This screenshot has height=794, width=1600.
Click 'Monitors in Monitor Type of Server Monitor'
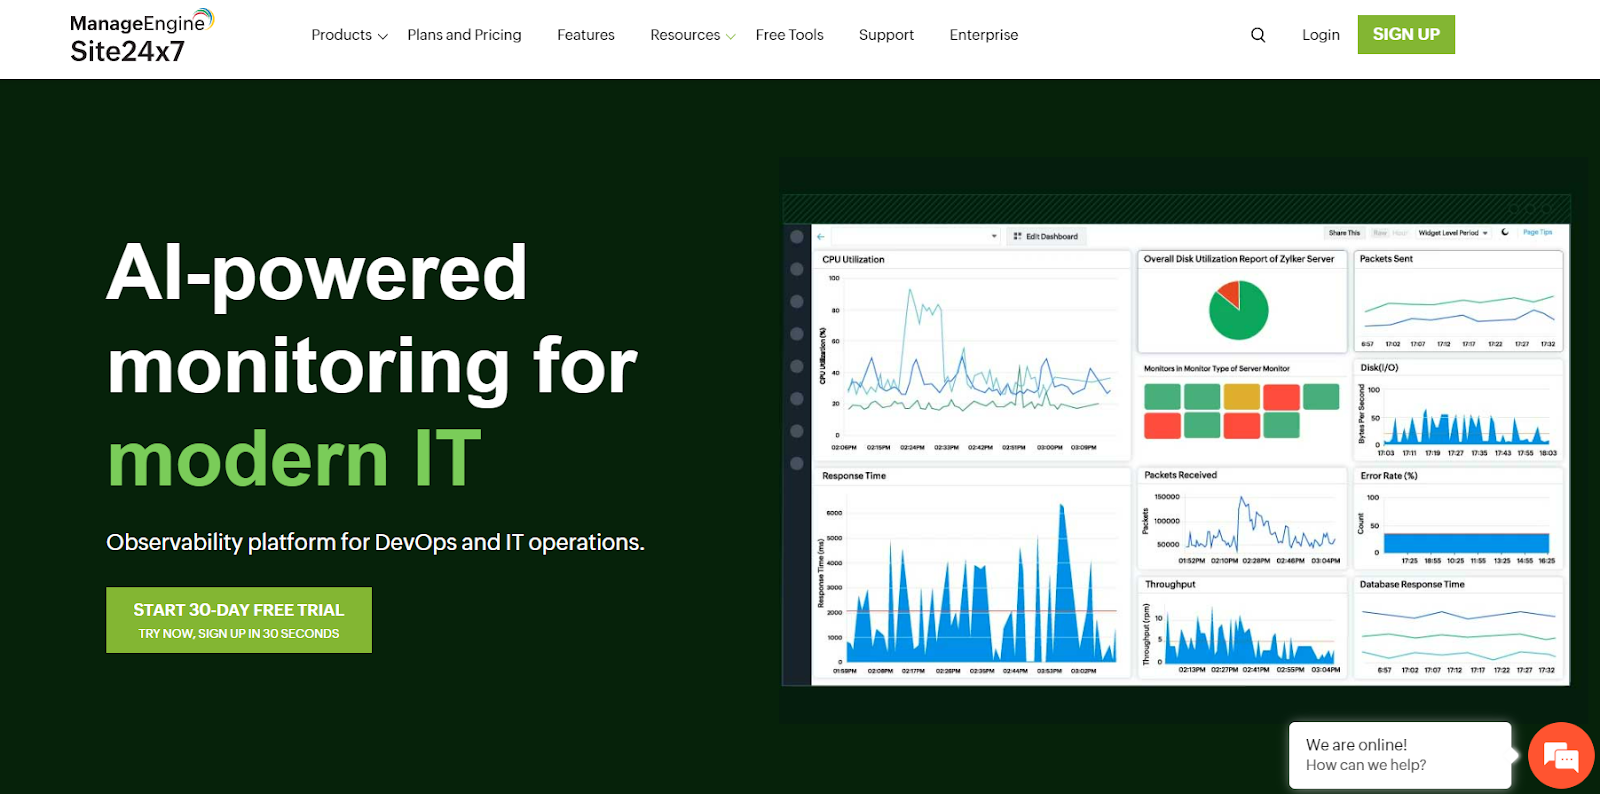(1217, 369)
